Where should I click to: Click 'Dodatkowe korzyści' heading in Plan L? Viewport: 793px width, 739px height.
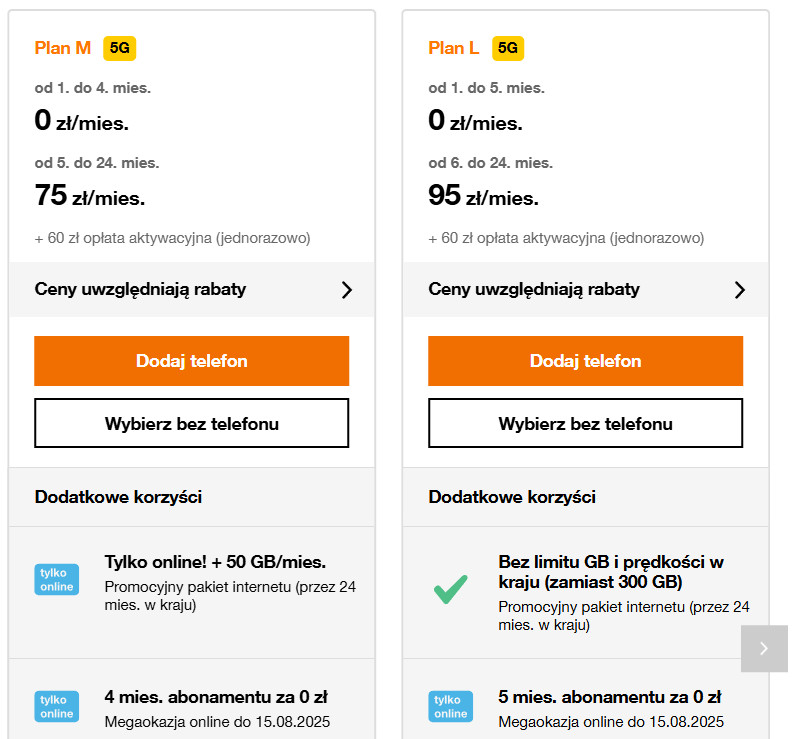(512, 497)
